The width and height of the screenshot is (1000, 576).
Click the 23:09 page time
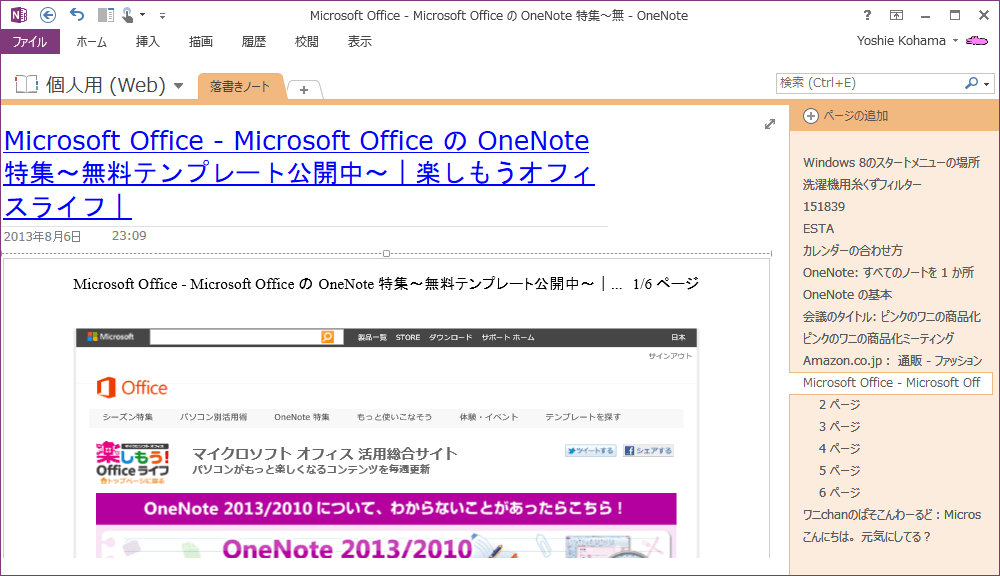129,236
